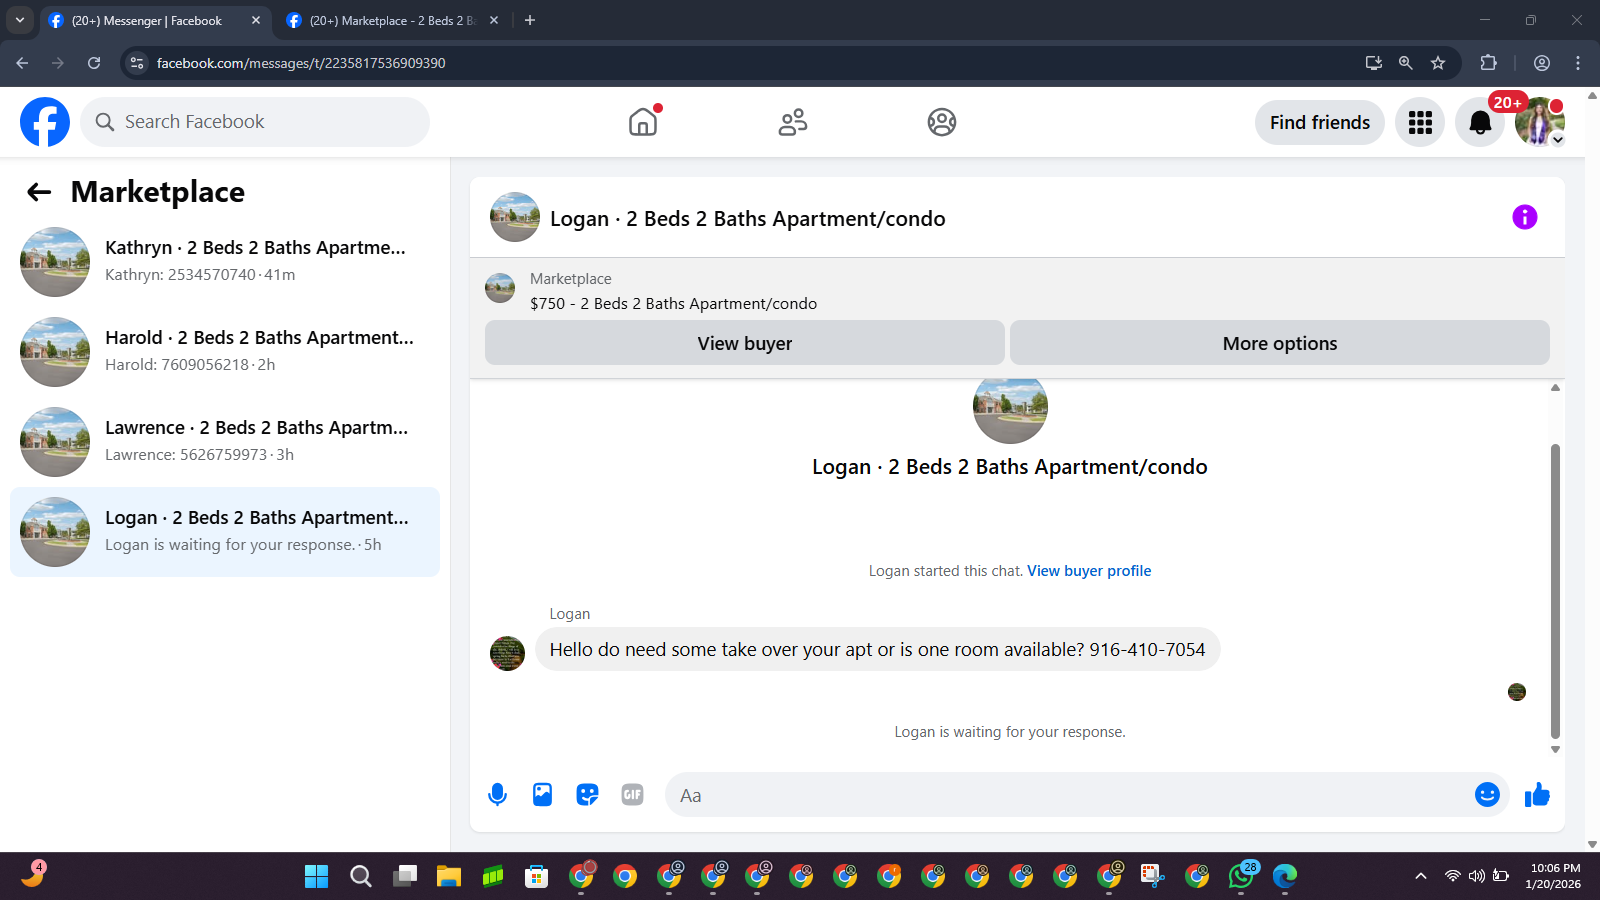Open Lawrence's Marketplace conversation
The width and height of the screenshot is (1600, 900).
[225, 442]
